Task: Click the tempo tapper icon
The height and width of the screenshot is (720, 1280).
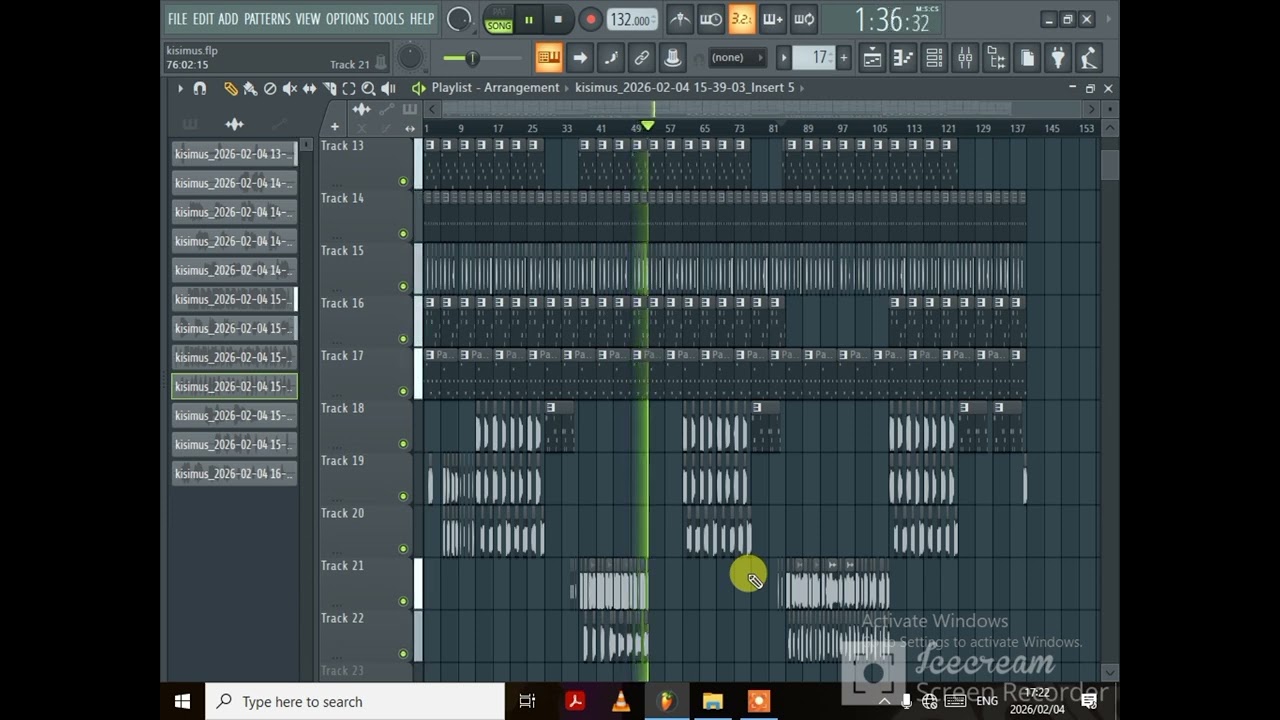Action: point(1089,58)
